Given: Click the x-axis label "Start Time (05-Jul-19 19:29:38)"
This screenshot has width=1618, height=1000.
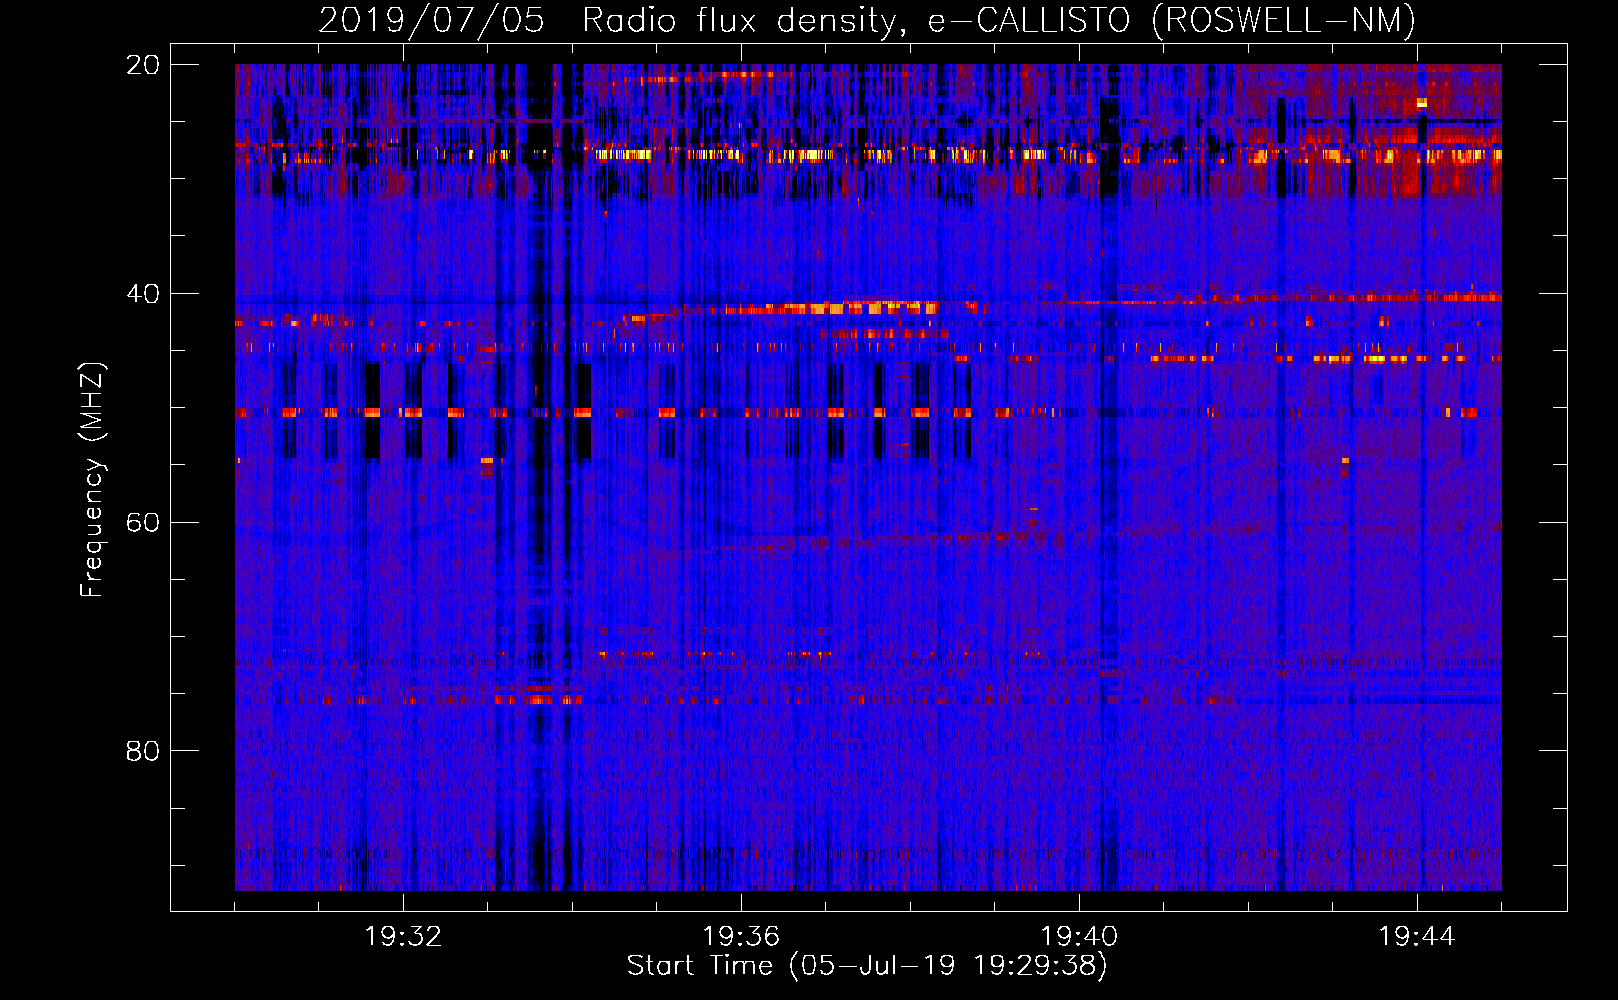Looking at the screenshot, I should point(867,966).
